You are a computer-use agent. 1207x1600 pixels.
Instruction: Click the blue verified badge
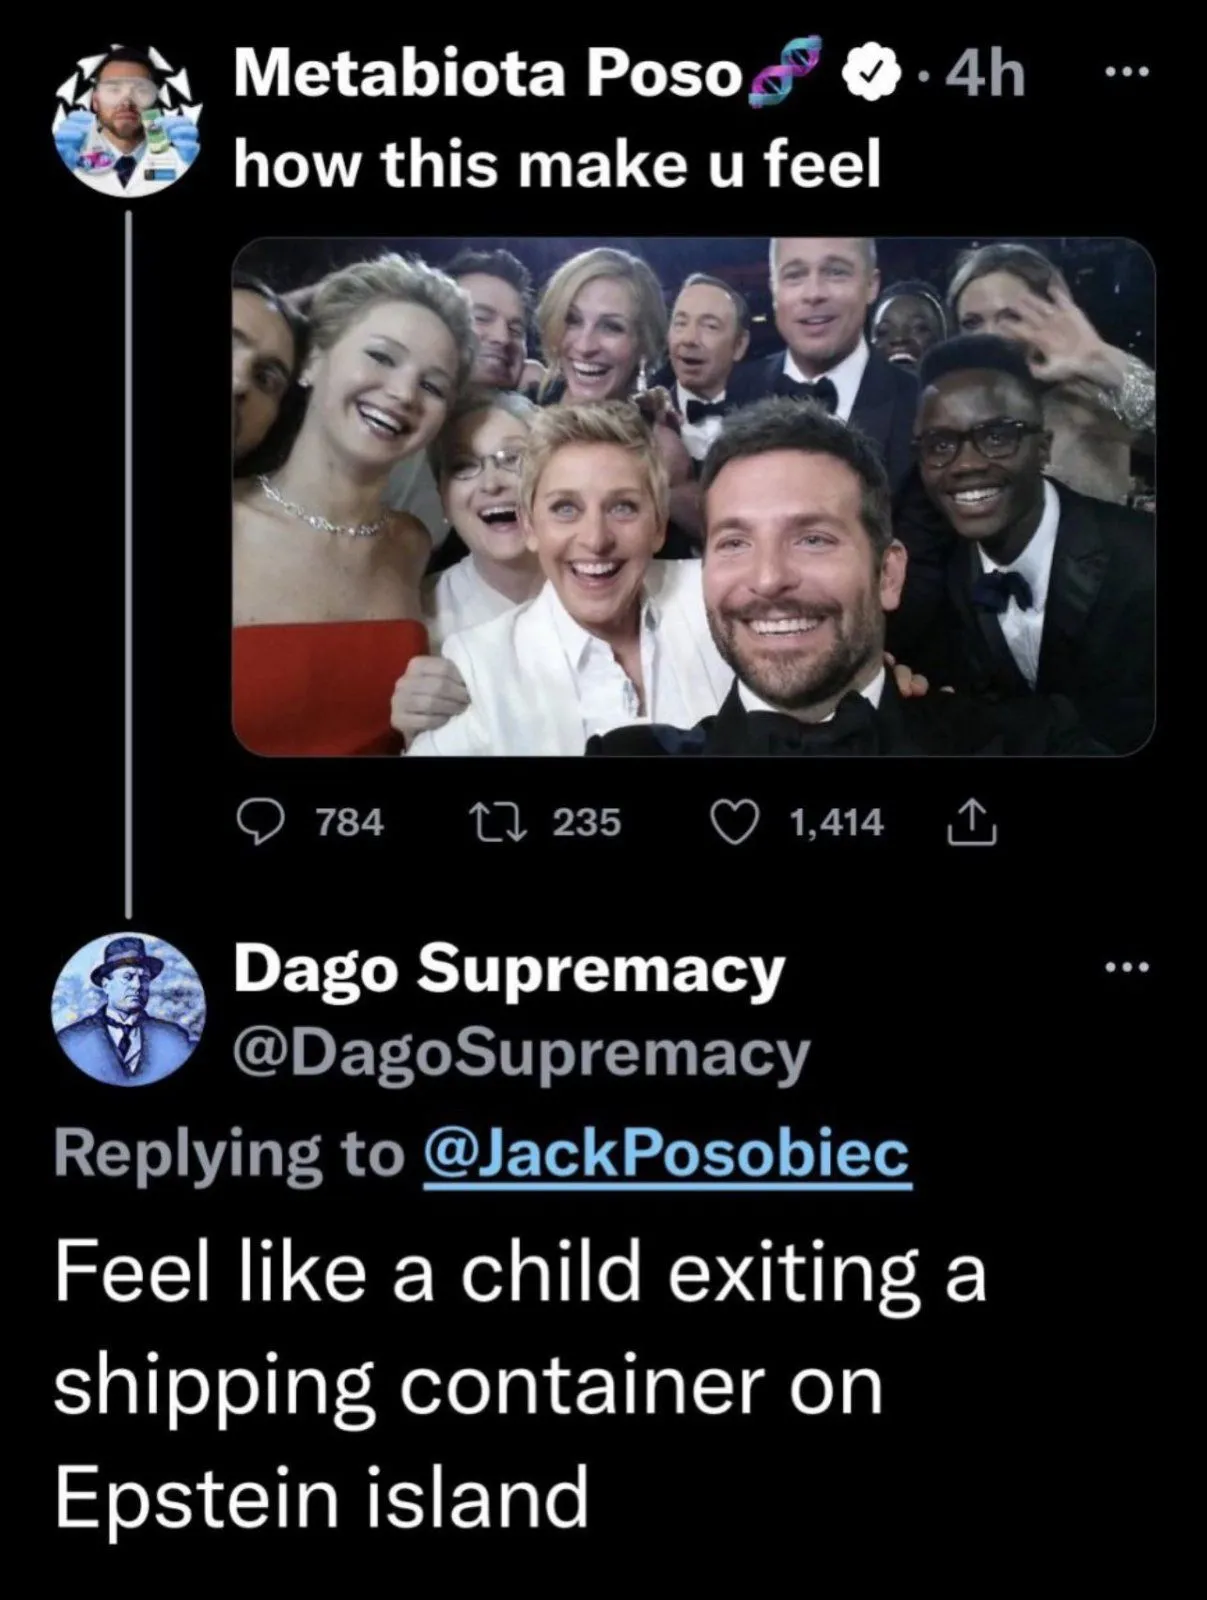870,74
